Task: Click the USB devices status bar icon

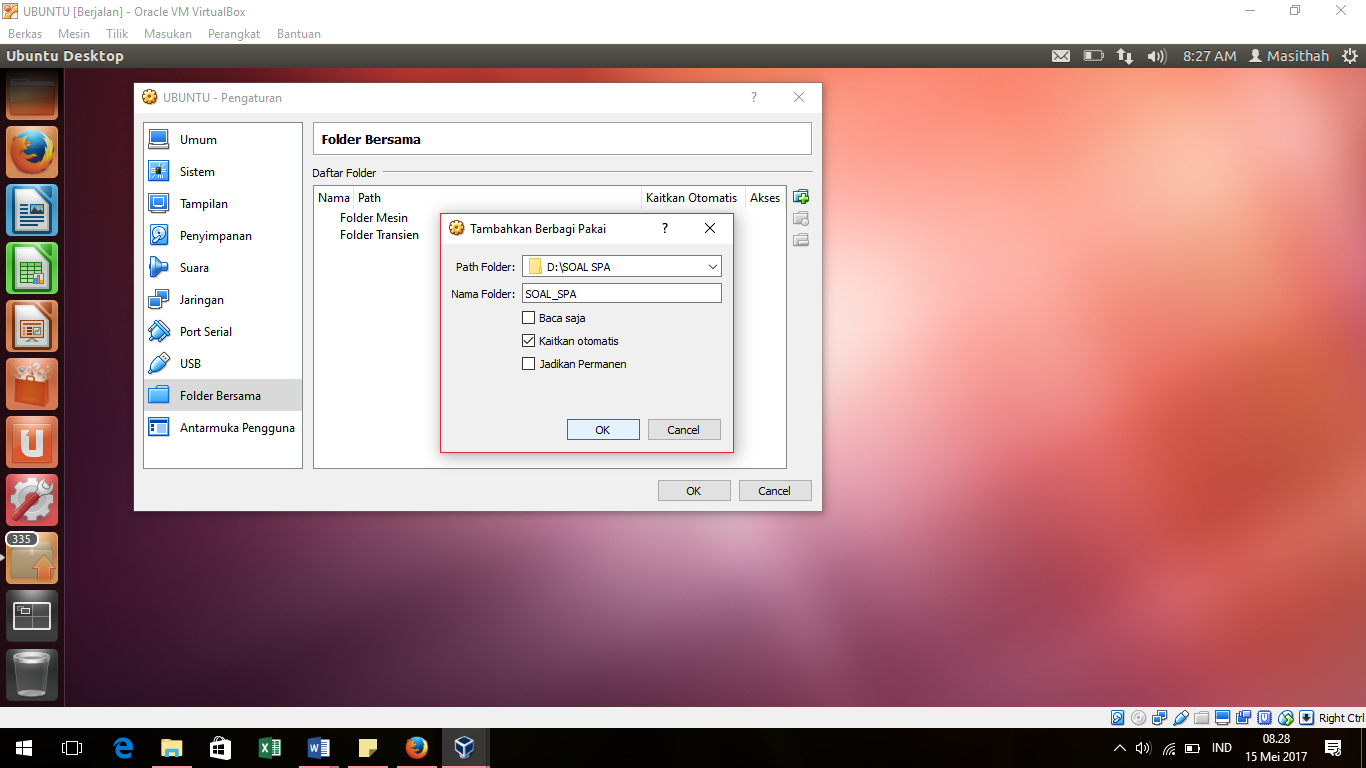Action: tap(1181, 718)
